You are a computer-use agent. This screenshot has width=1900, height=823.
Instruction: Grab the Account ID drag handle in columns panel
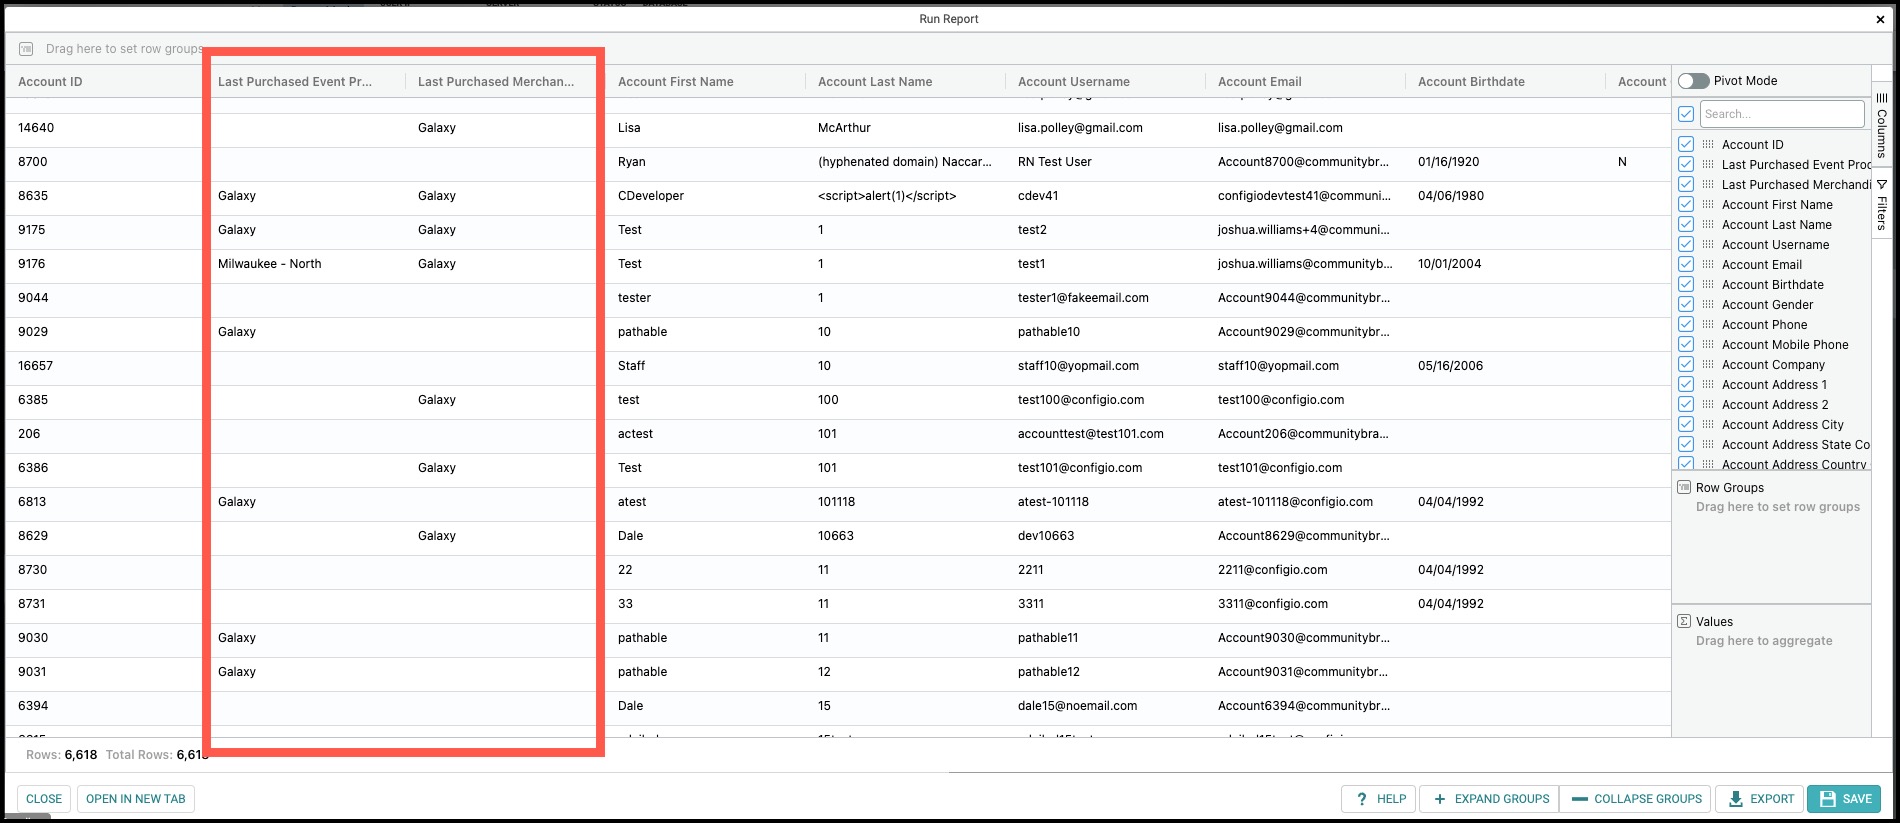point(1708,145)
